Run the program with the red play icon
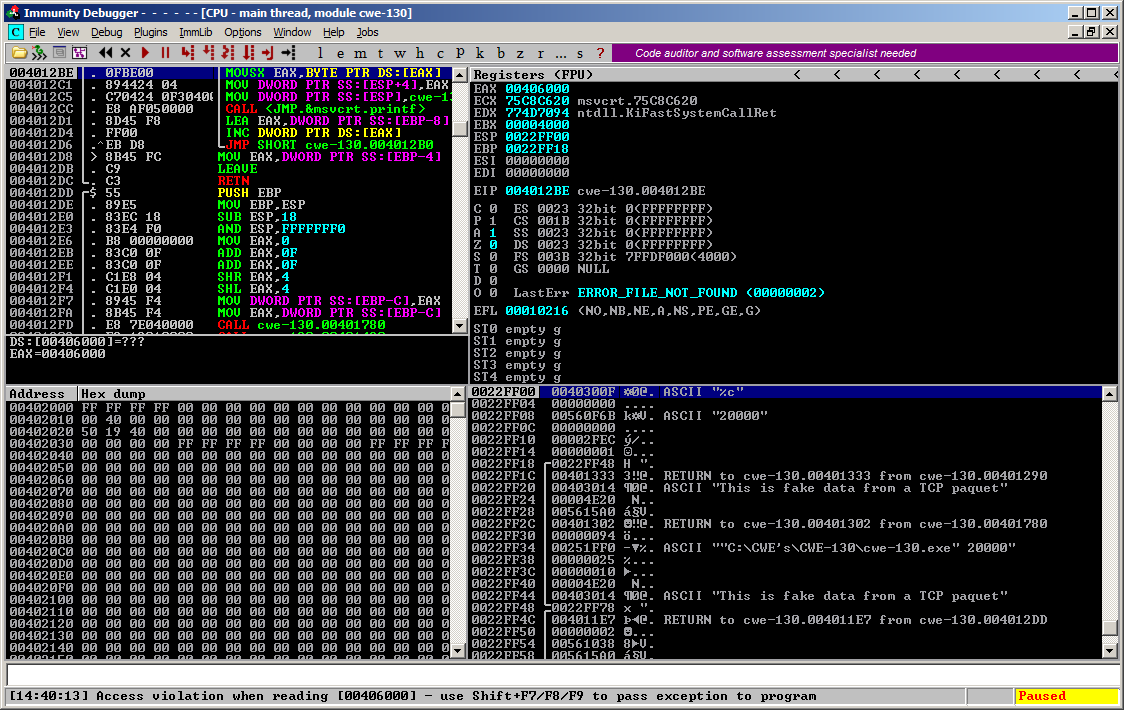The image size is (1124, 710). pyautogui.click(x=146, y=53)
